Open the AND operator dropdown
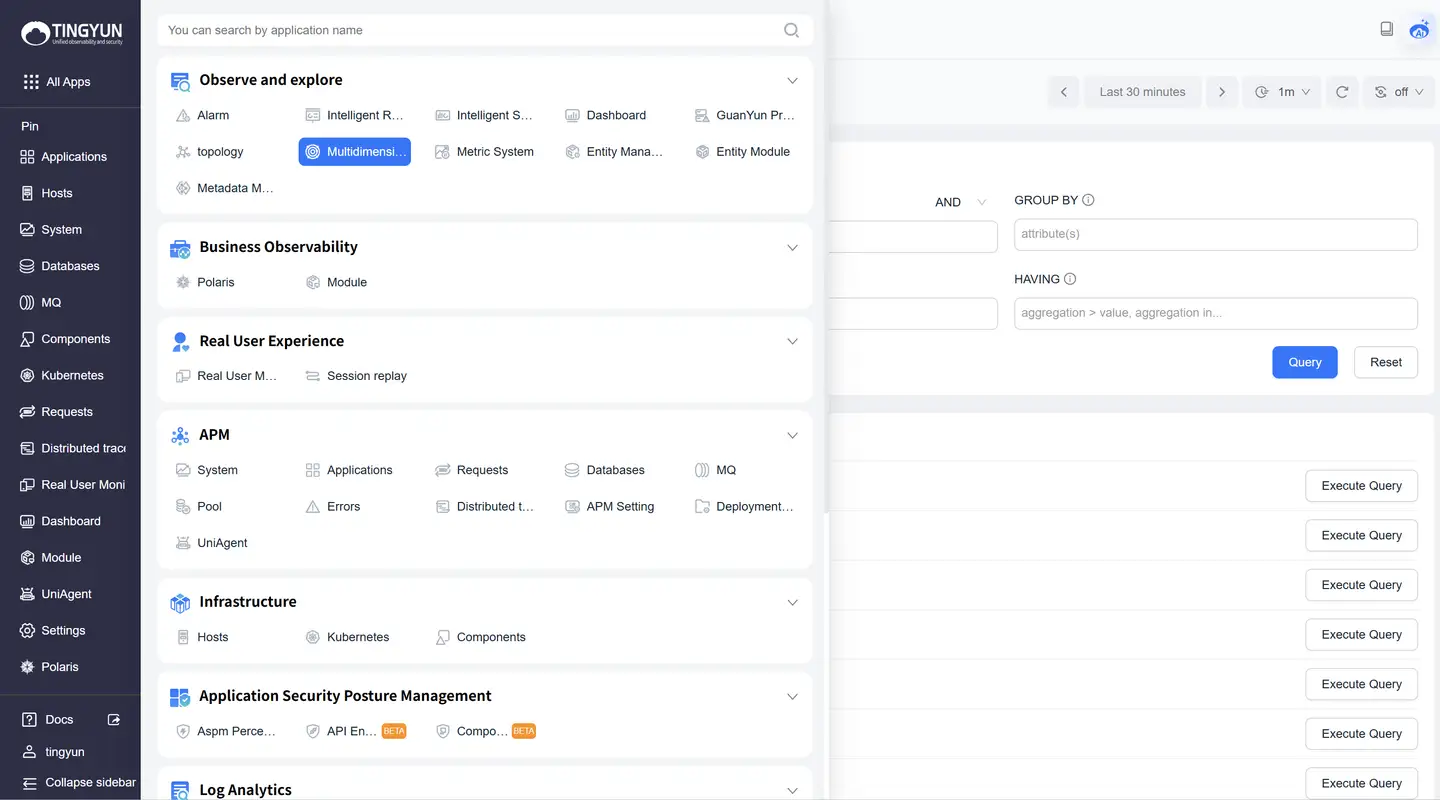The image size is (1440, 800). tap(960, 202)
